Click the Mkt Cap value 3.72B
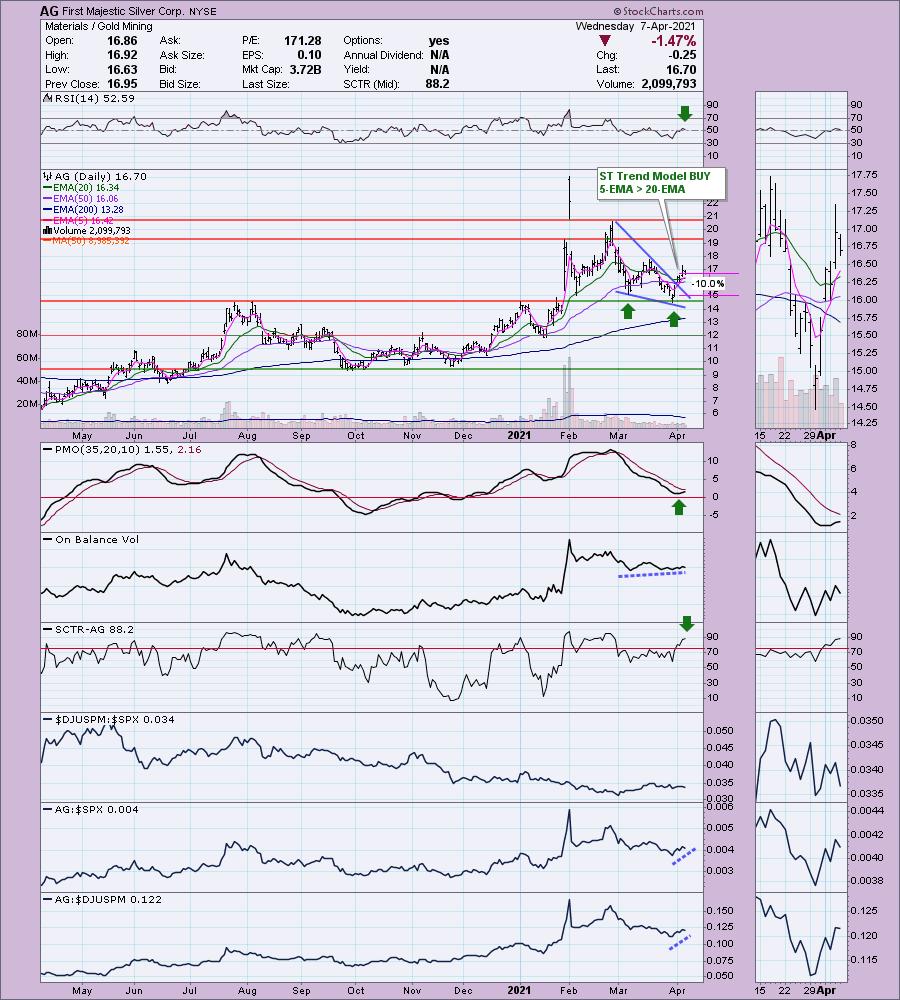Viewport: 900px width, 1000px height. click(x=306, y=70)
